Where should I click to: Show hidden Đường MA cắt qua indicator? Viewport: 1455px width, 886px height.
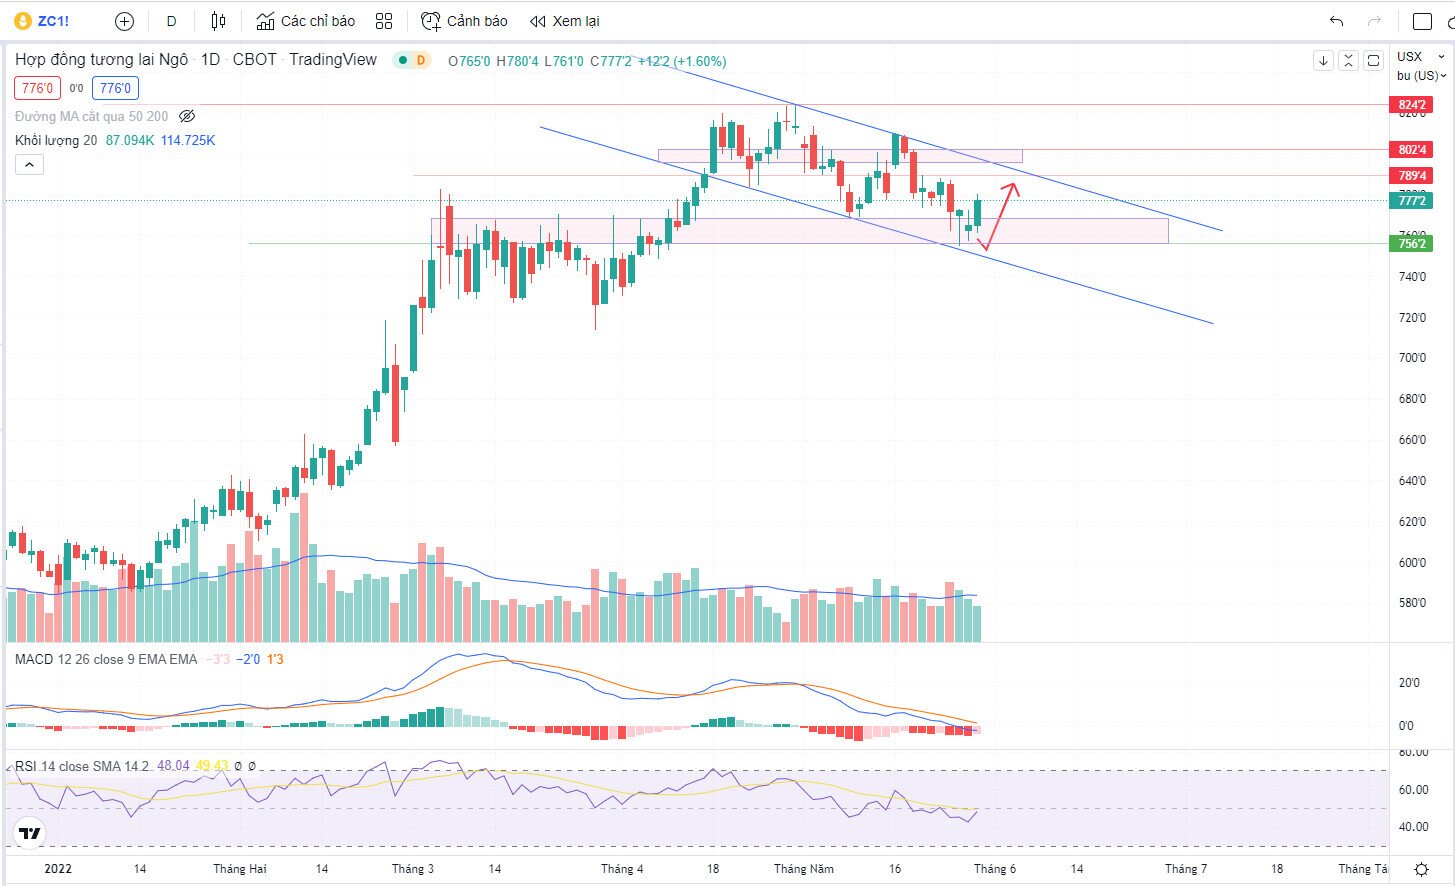[x=186, y=116]
